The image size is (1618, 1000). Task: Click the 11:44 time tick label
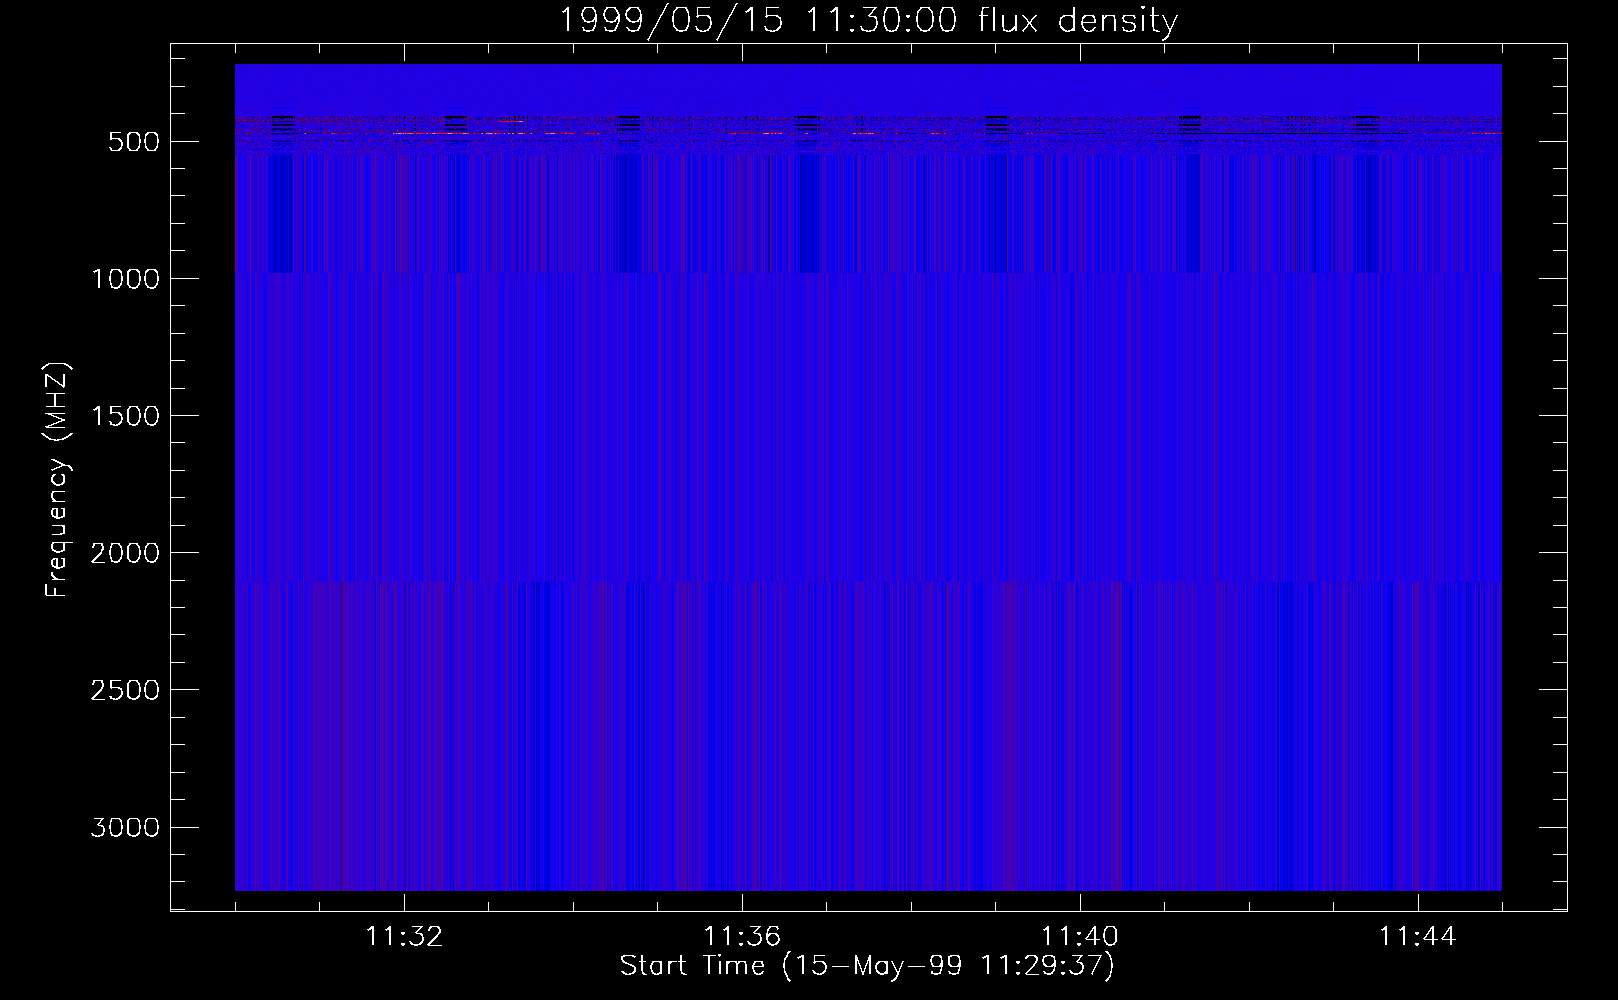click(x=1418, y=937)
